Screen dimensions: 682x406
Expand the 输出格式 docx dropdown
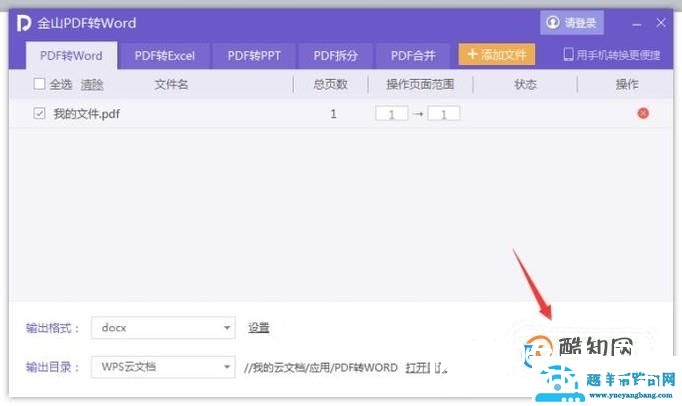pyautogui.click(x=163, y=328)
